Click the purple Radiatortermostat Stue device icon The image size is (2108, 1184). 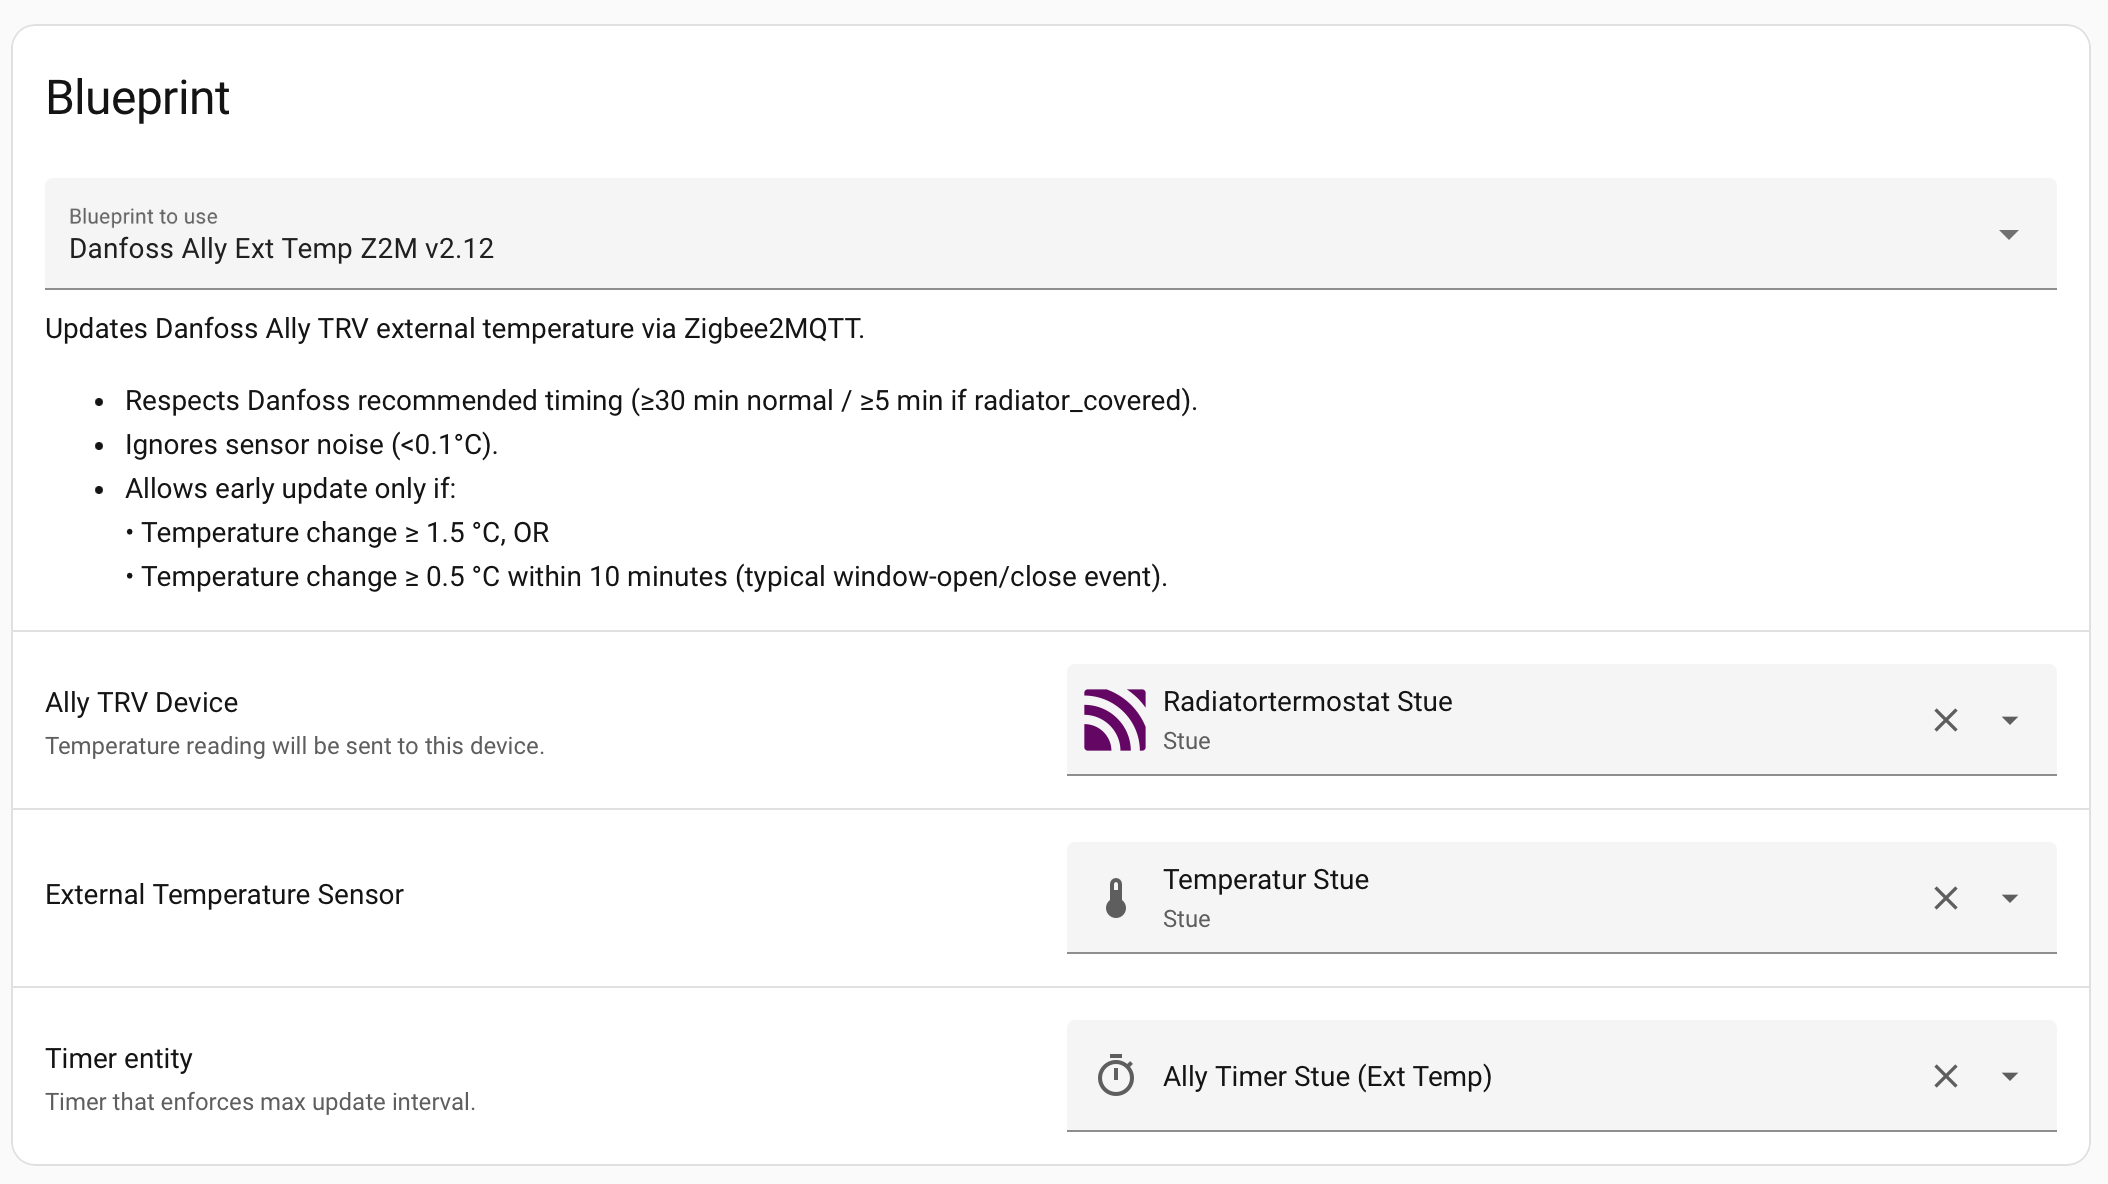(1114, 720)
